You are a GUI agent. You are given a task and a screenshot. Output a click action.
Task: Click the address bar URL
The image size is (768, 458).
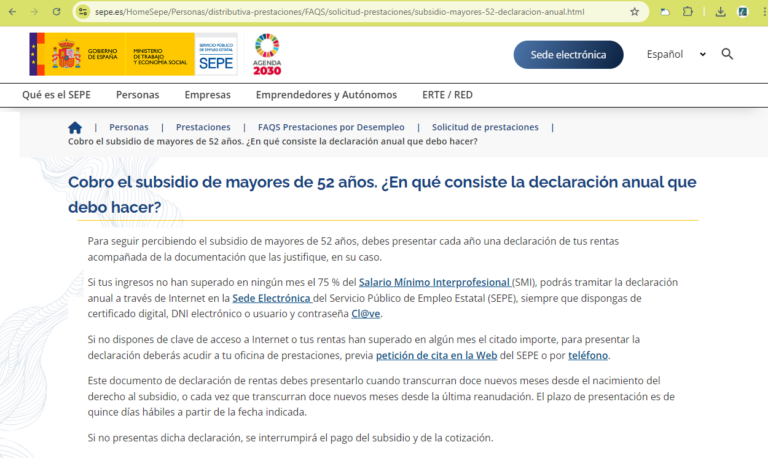[x=339, y=12]
